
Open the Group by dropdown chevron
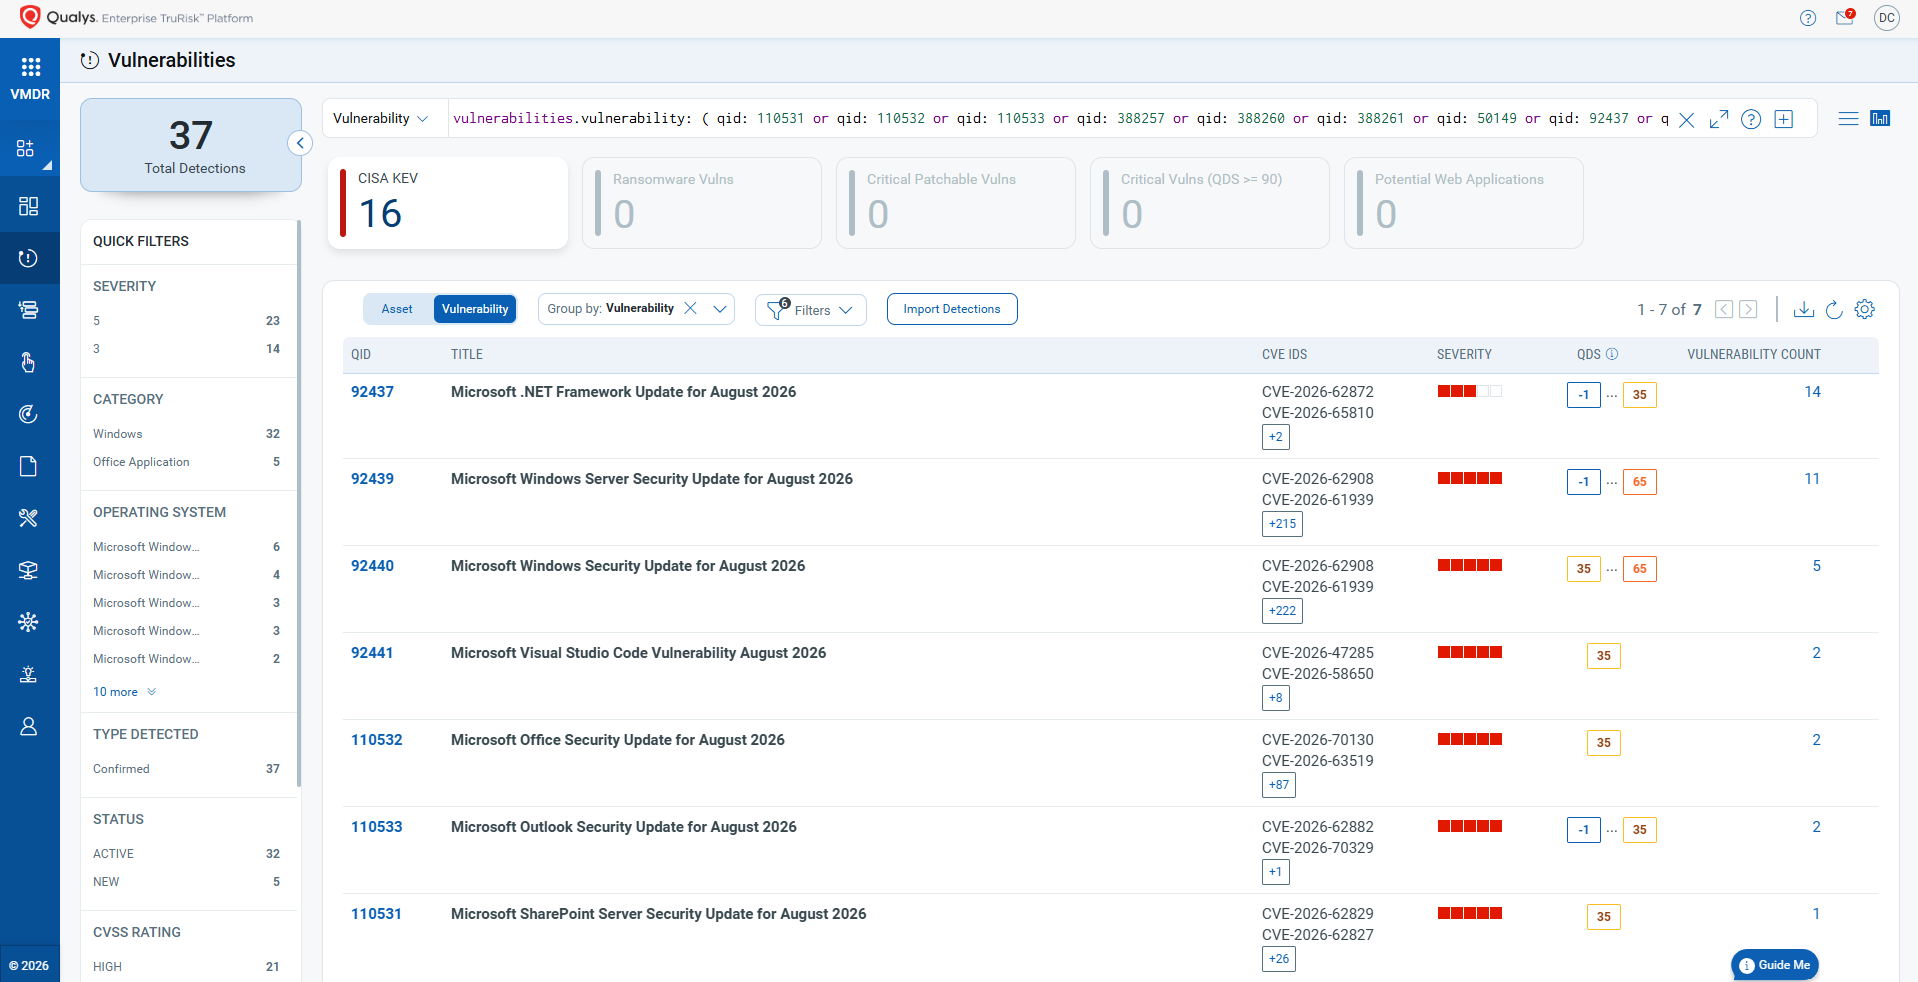[x=720, y=309]
